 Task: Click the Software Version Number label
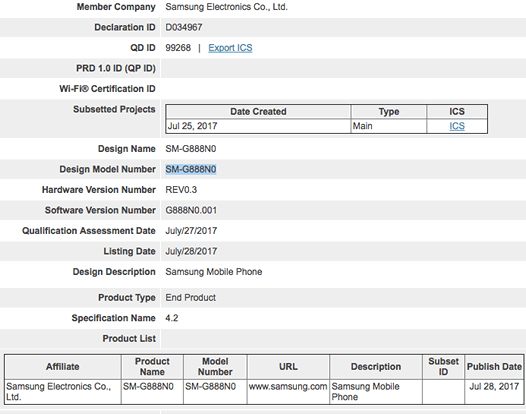(100, 210)
